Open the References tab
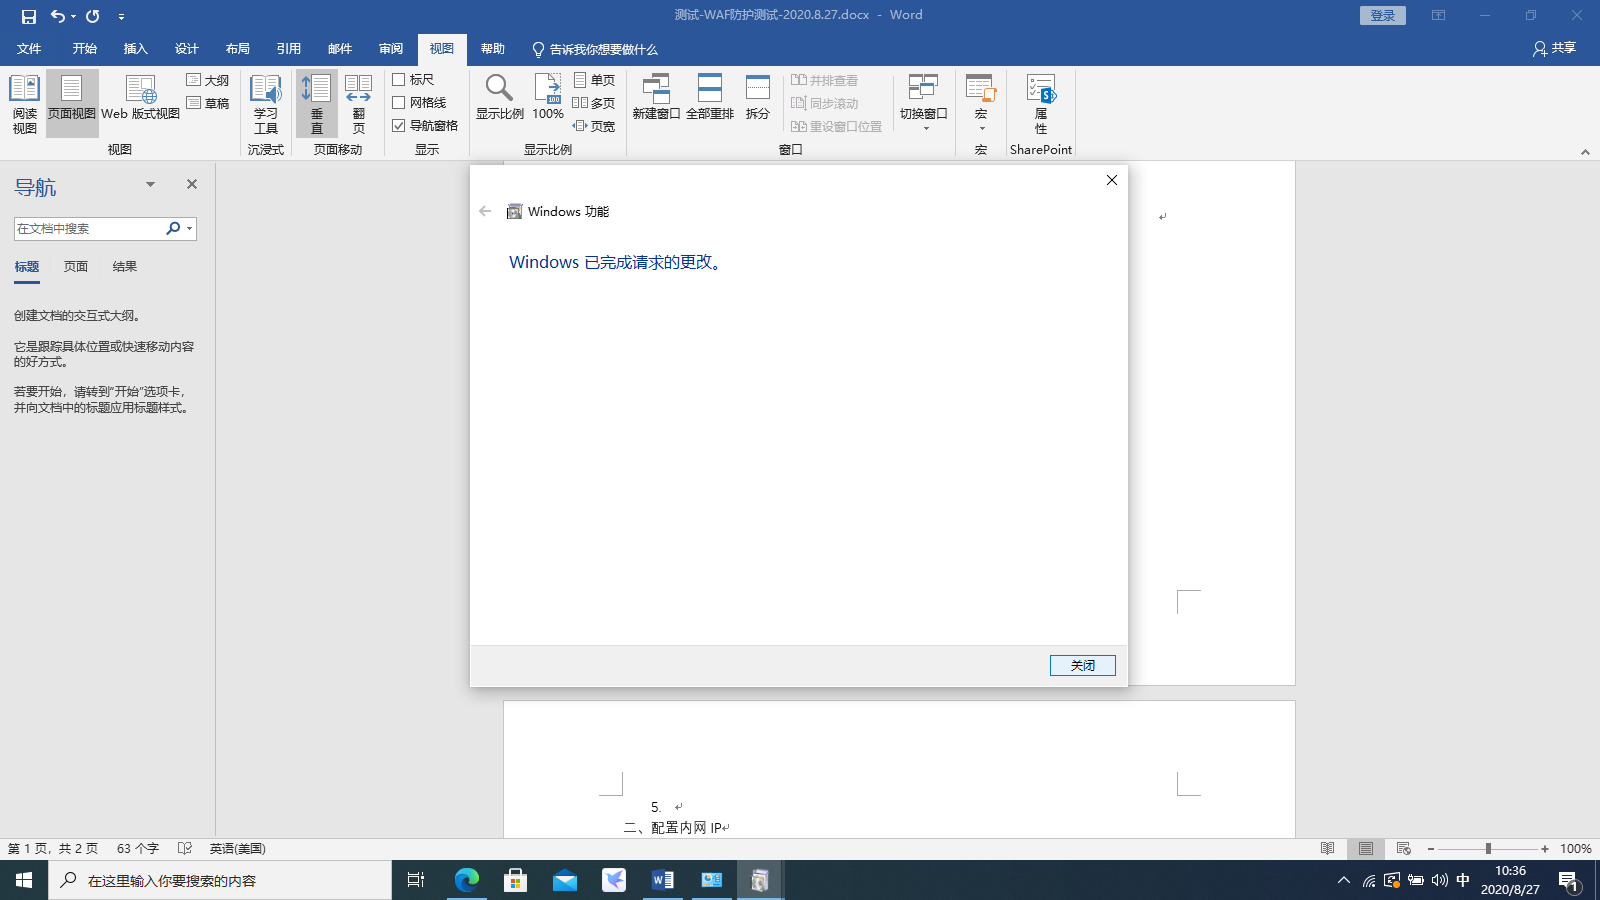Screen dimensions: 1600x900 (288, 49)
